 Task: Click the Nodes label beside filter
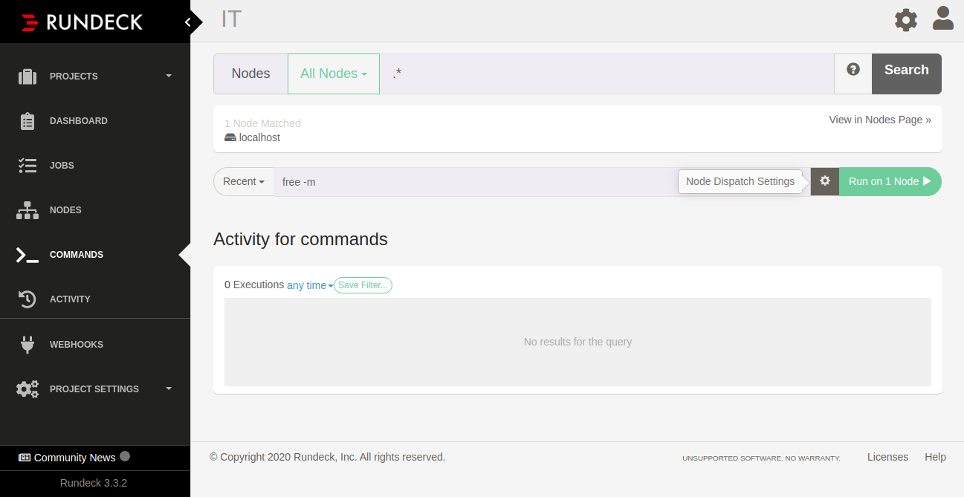[251, 74]
